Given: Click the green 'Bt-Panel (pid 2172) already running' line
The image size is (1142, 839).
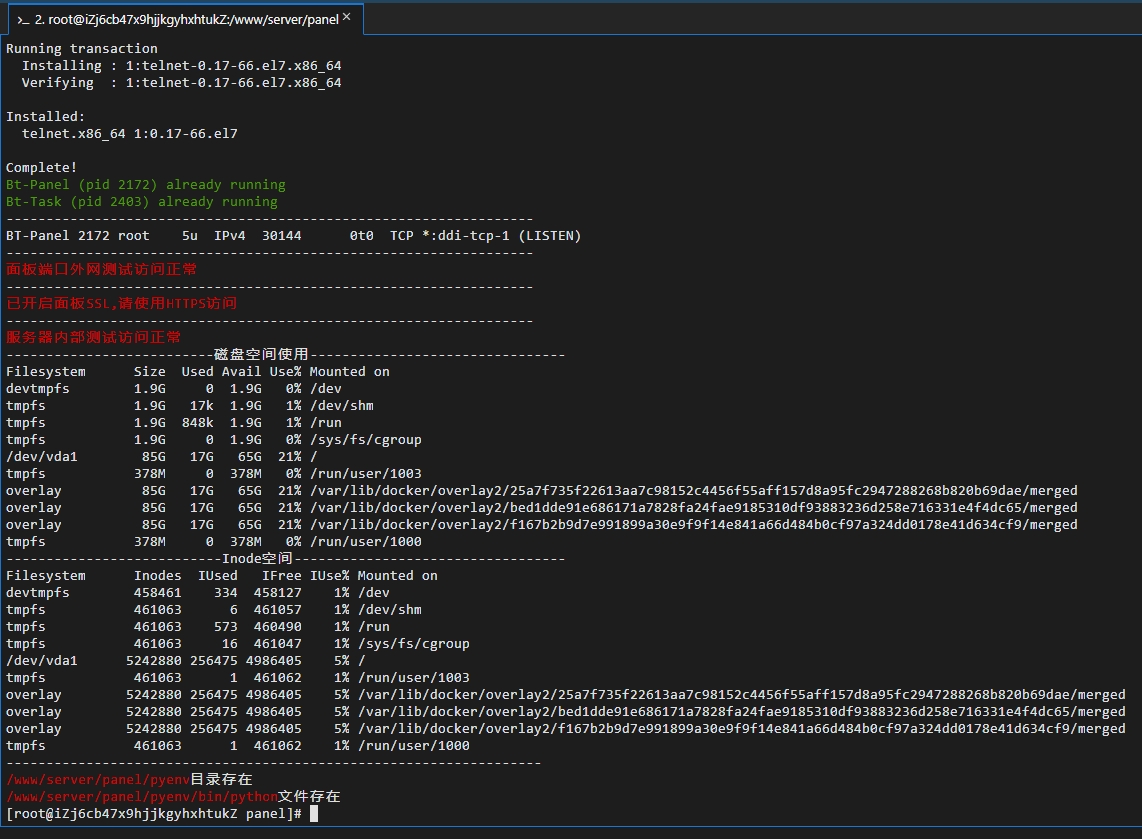Looking at the screenshot, I should tap(146, 184).
